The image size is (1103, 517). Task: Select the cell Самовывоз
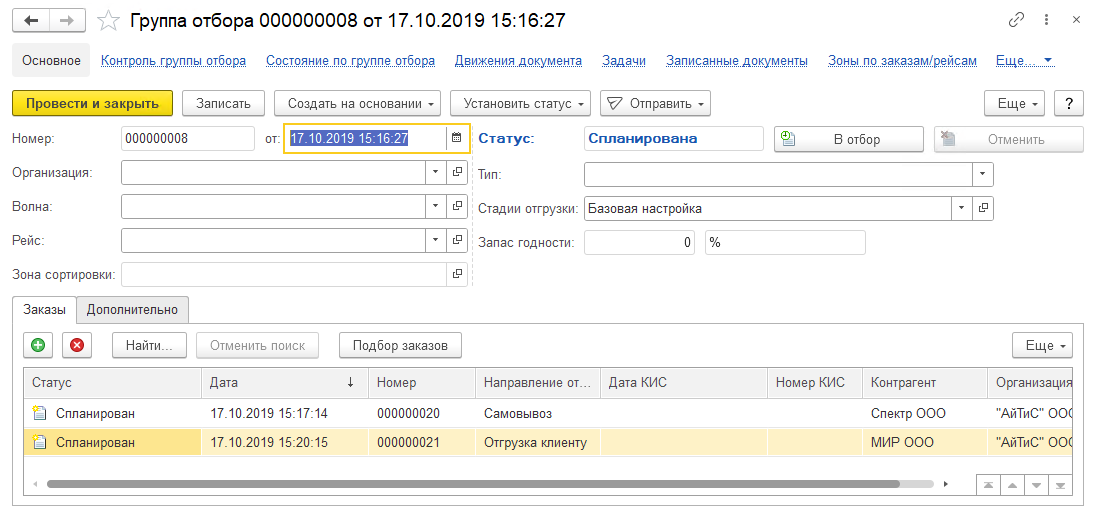538,414
